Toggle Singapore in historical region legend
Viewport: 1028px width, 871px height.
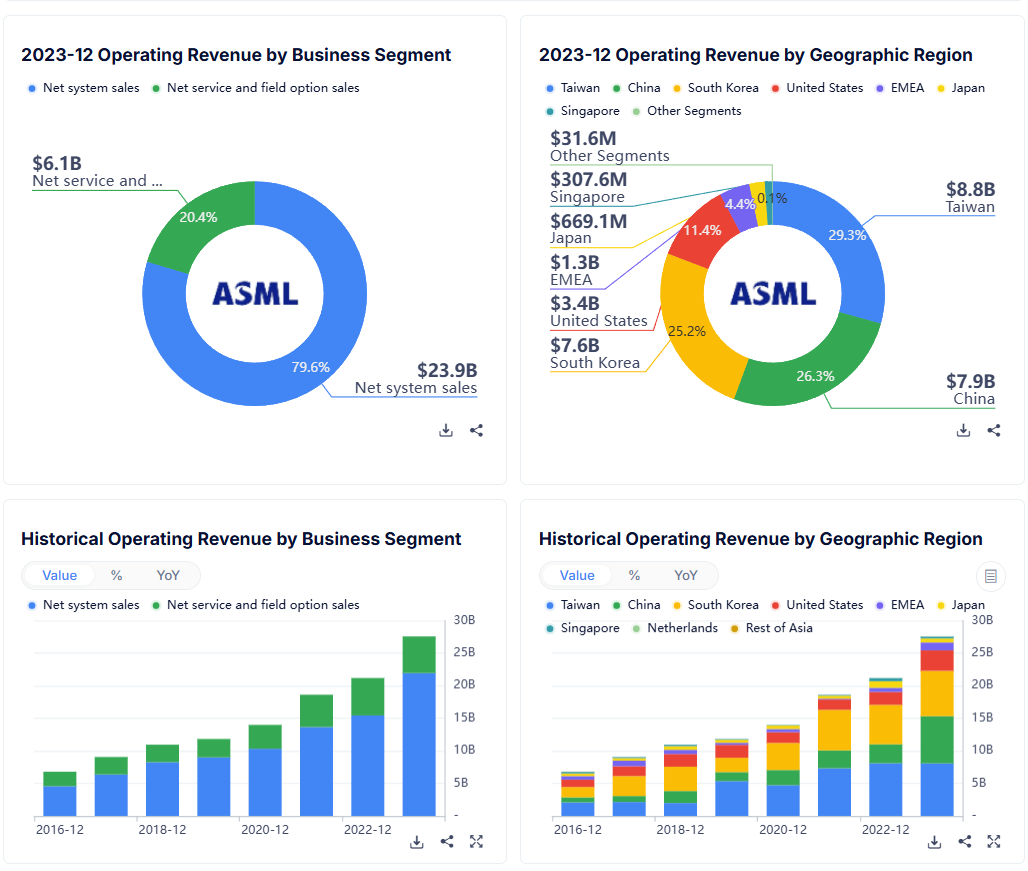(583, 628)
